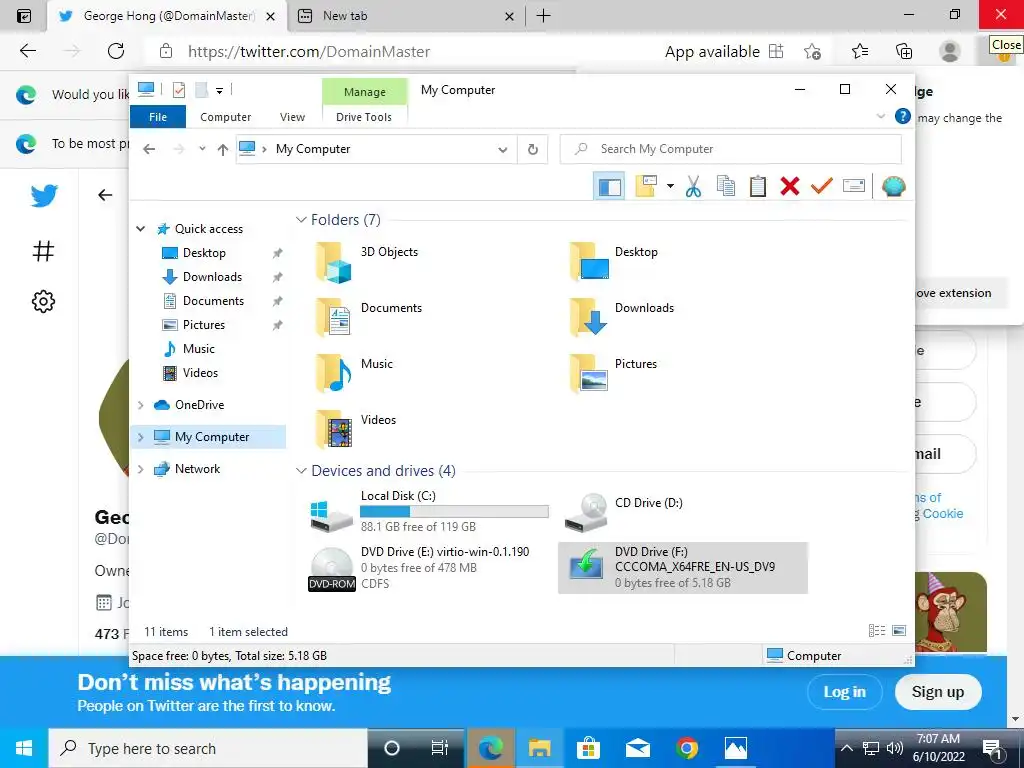The height and width of the screenshot is (768, 1024).
Task: Open File Explorer from taskbar
Action: point(539,748)
